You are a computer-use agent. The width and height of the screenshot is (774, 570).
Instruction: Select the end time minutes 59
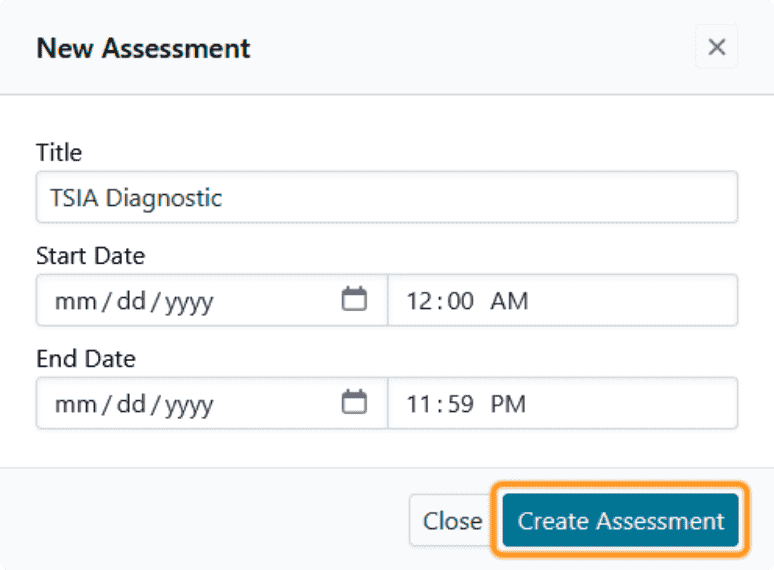point(460,404)
